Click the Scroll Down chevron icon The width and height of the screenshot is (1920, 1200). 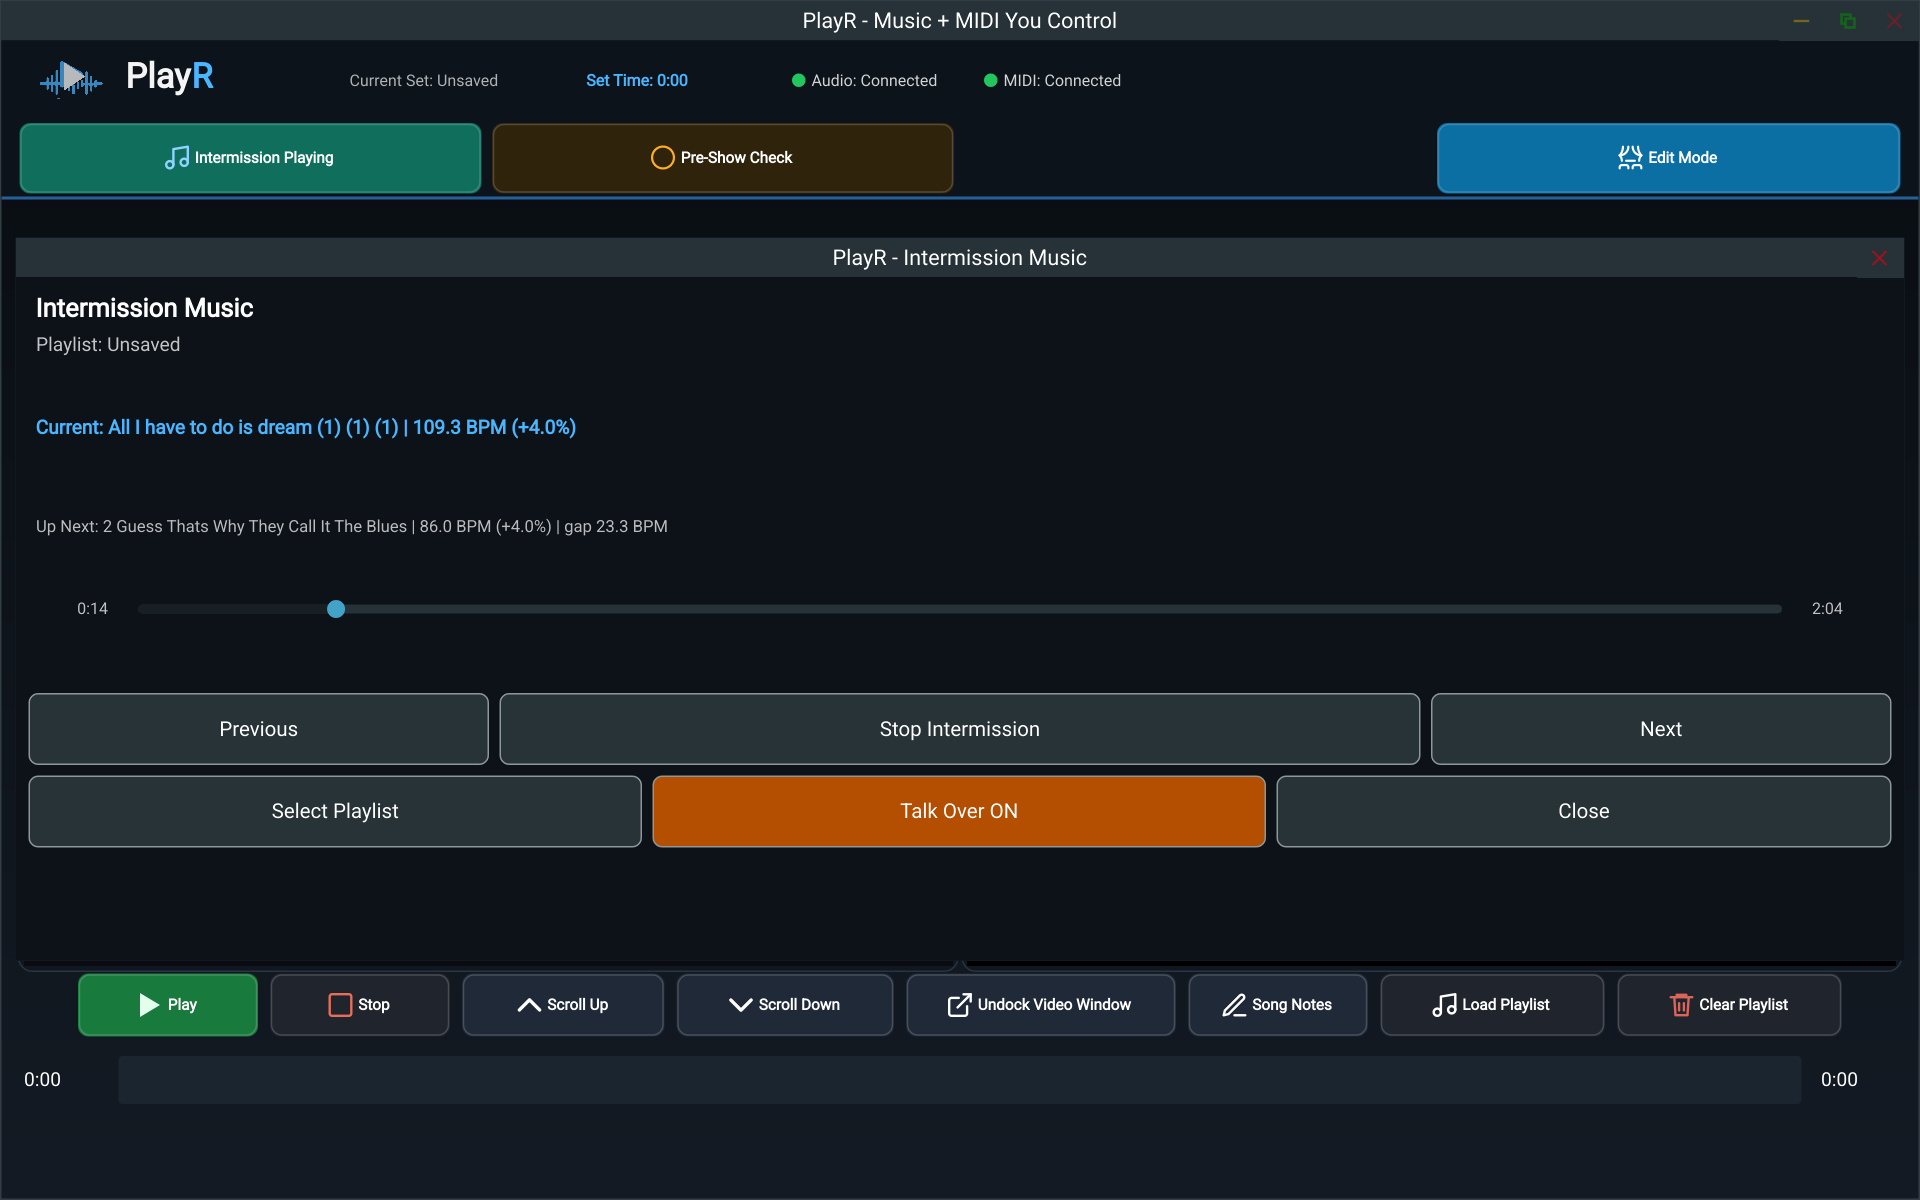[x=740, y=1005]
